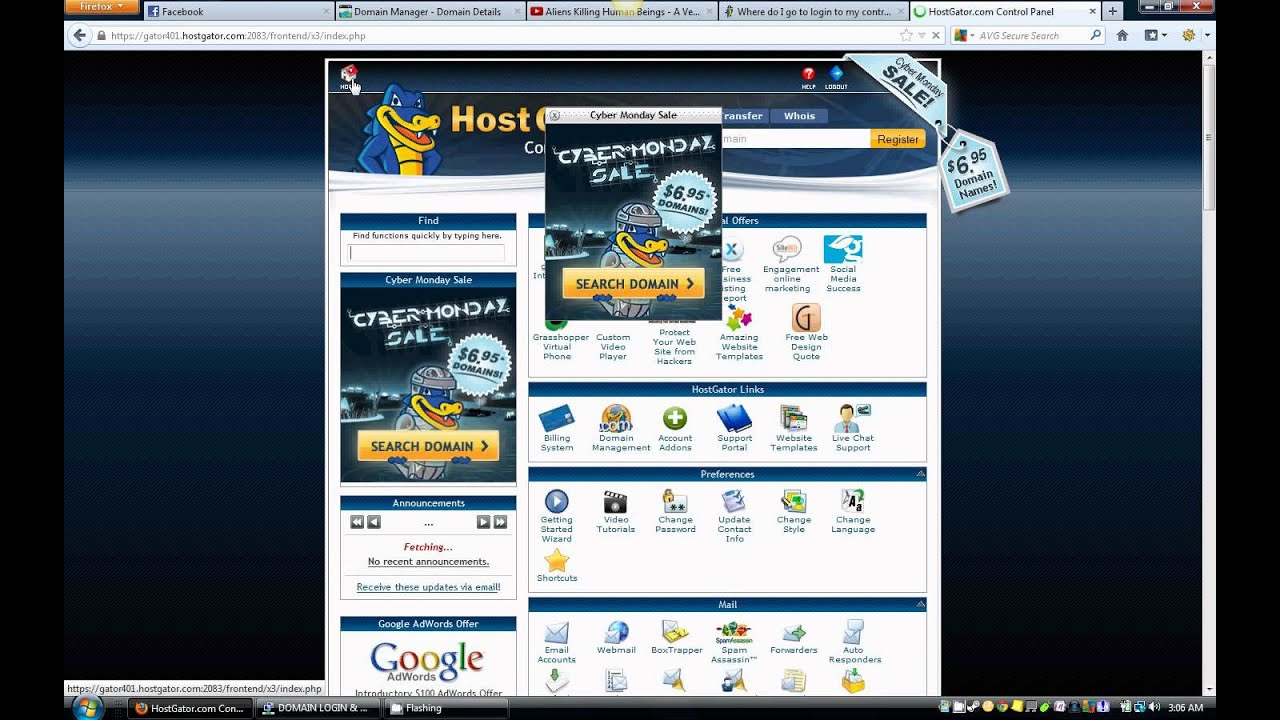Image resolution: width=1280 pixels, height=720 pixels.
Task: Select the Whois tab
Action: coord(799,116)
